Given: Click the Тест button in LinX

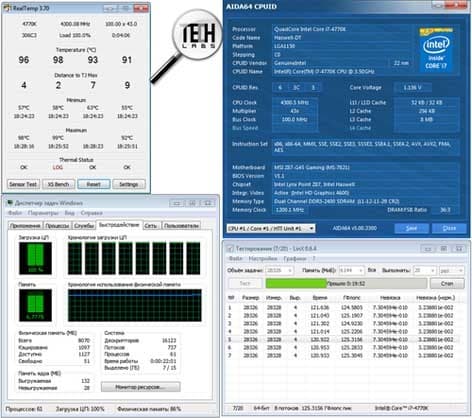Looking at the screenshot, I should tap(245, 283).
